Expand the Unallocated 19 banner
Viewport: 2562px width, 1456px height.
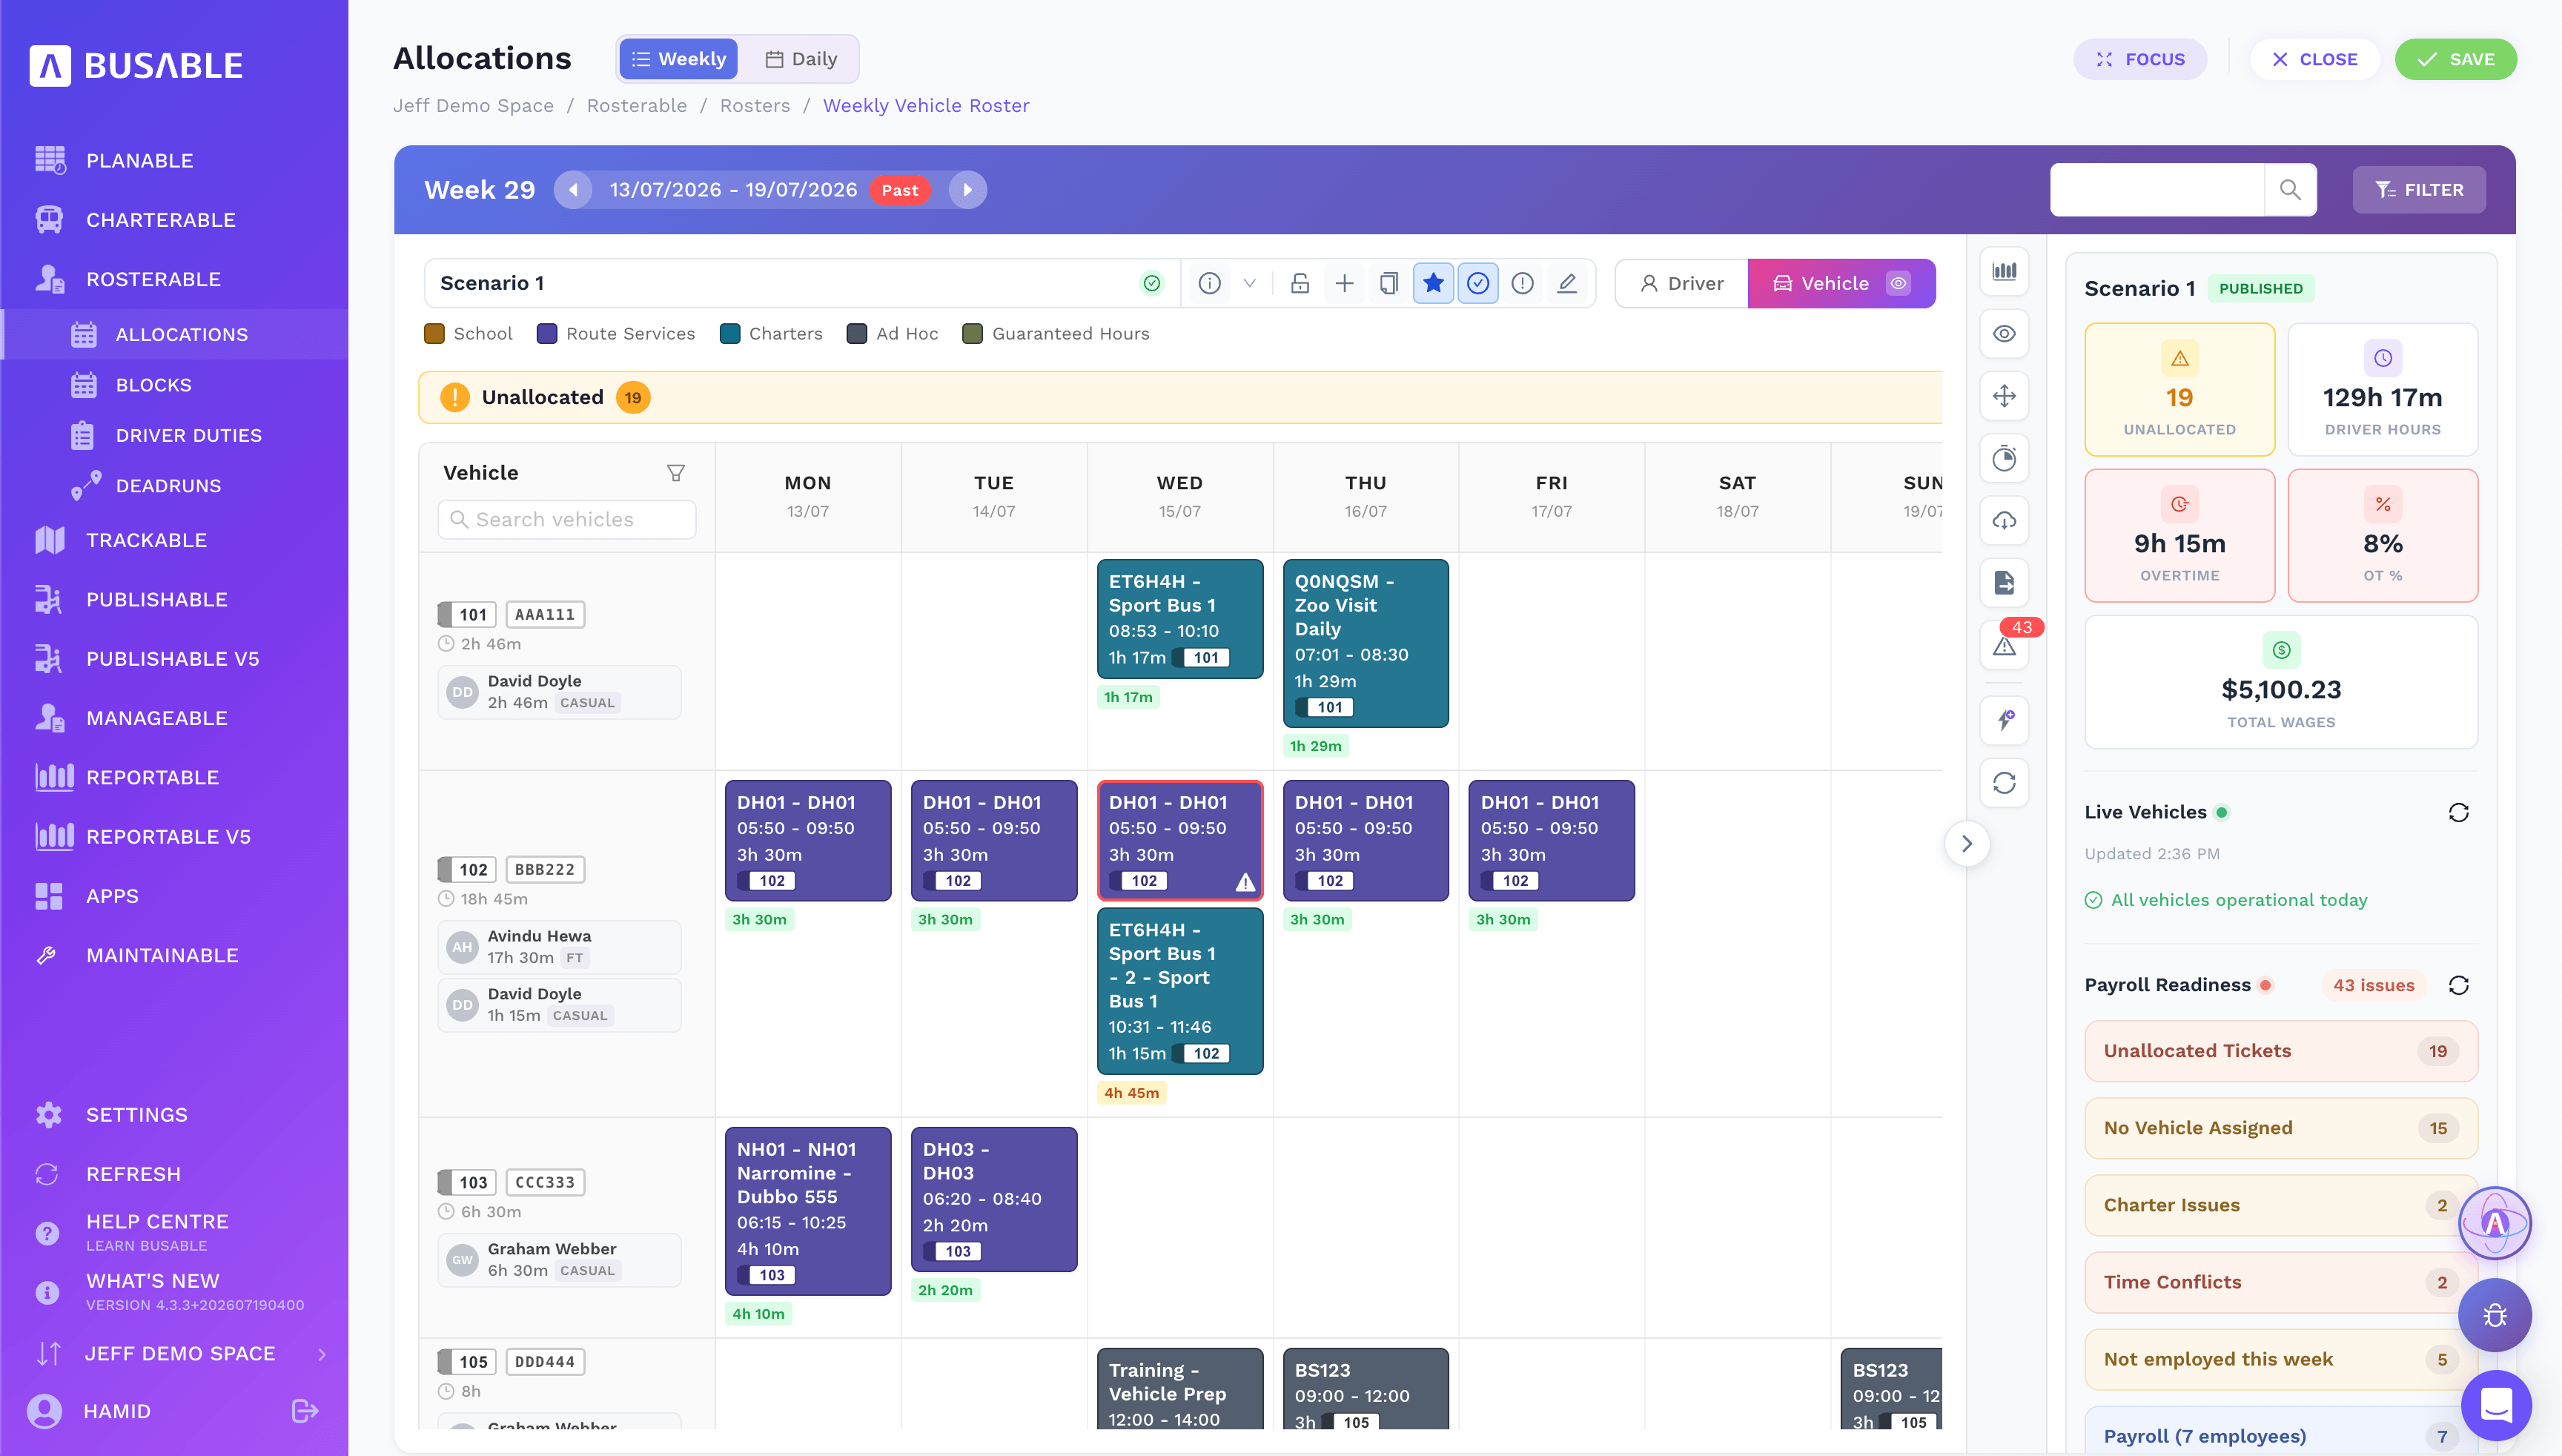tap(1180, 397)
